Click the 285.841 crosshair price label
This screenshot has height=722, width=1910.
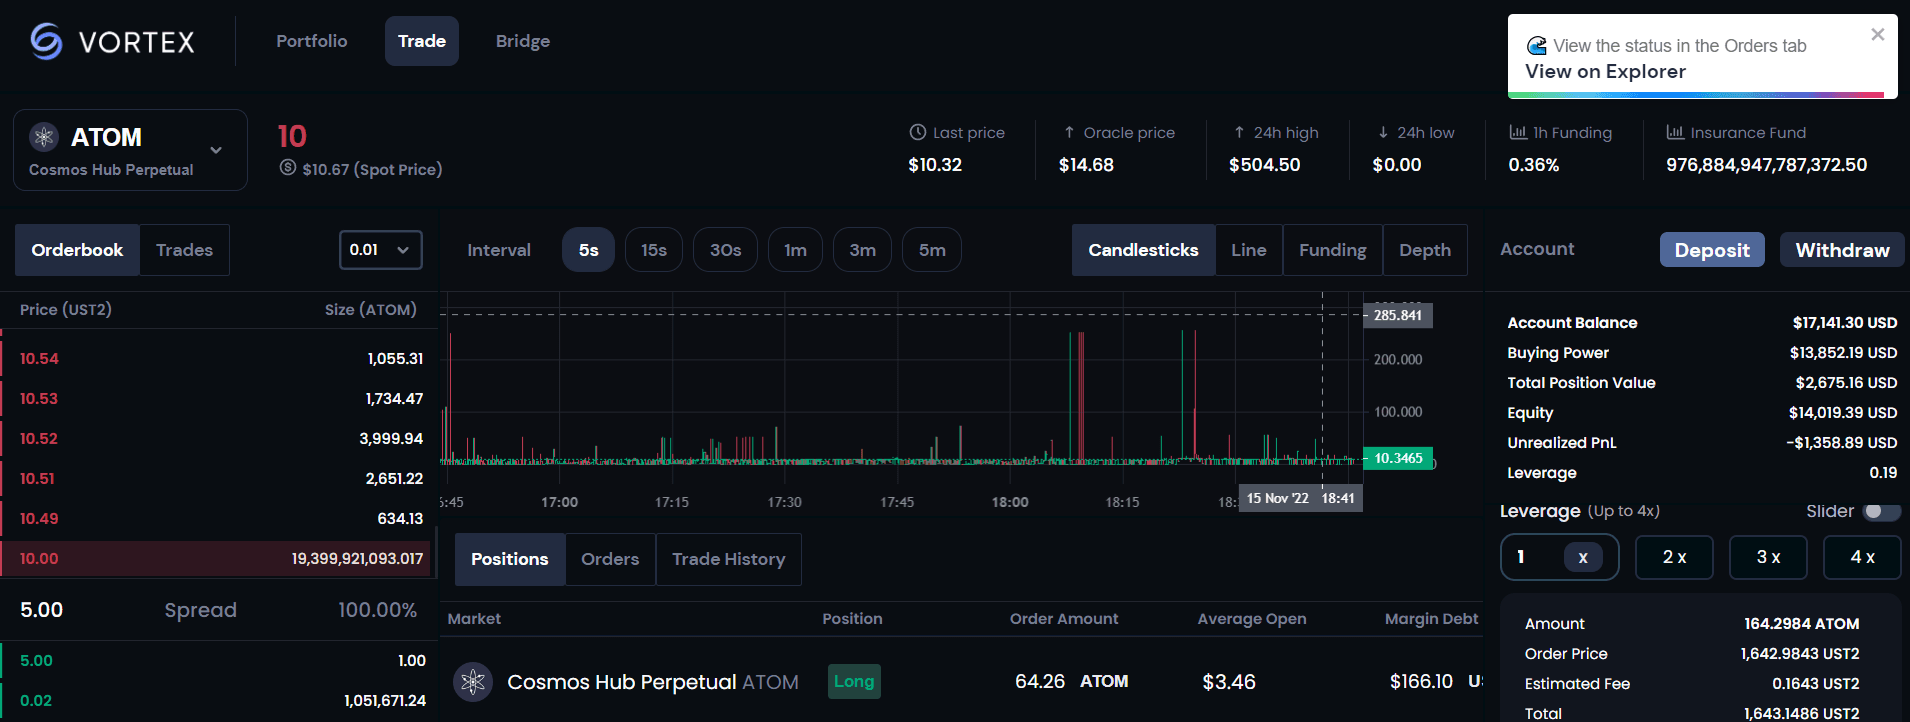pos(1398,315)
